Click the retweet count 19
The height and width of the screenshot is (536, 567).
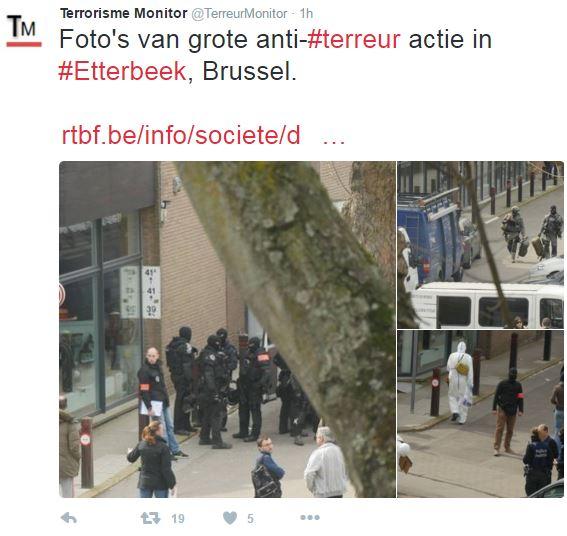(x=178, y=519)
